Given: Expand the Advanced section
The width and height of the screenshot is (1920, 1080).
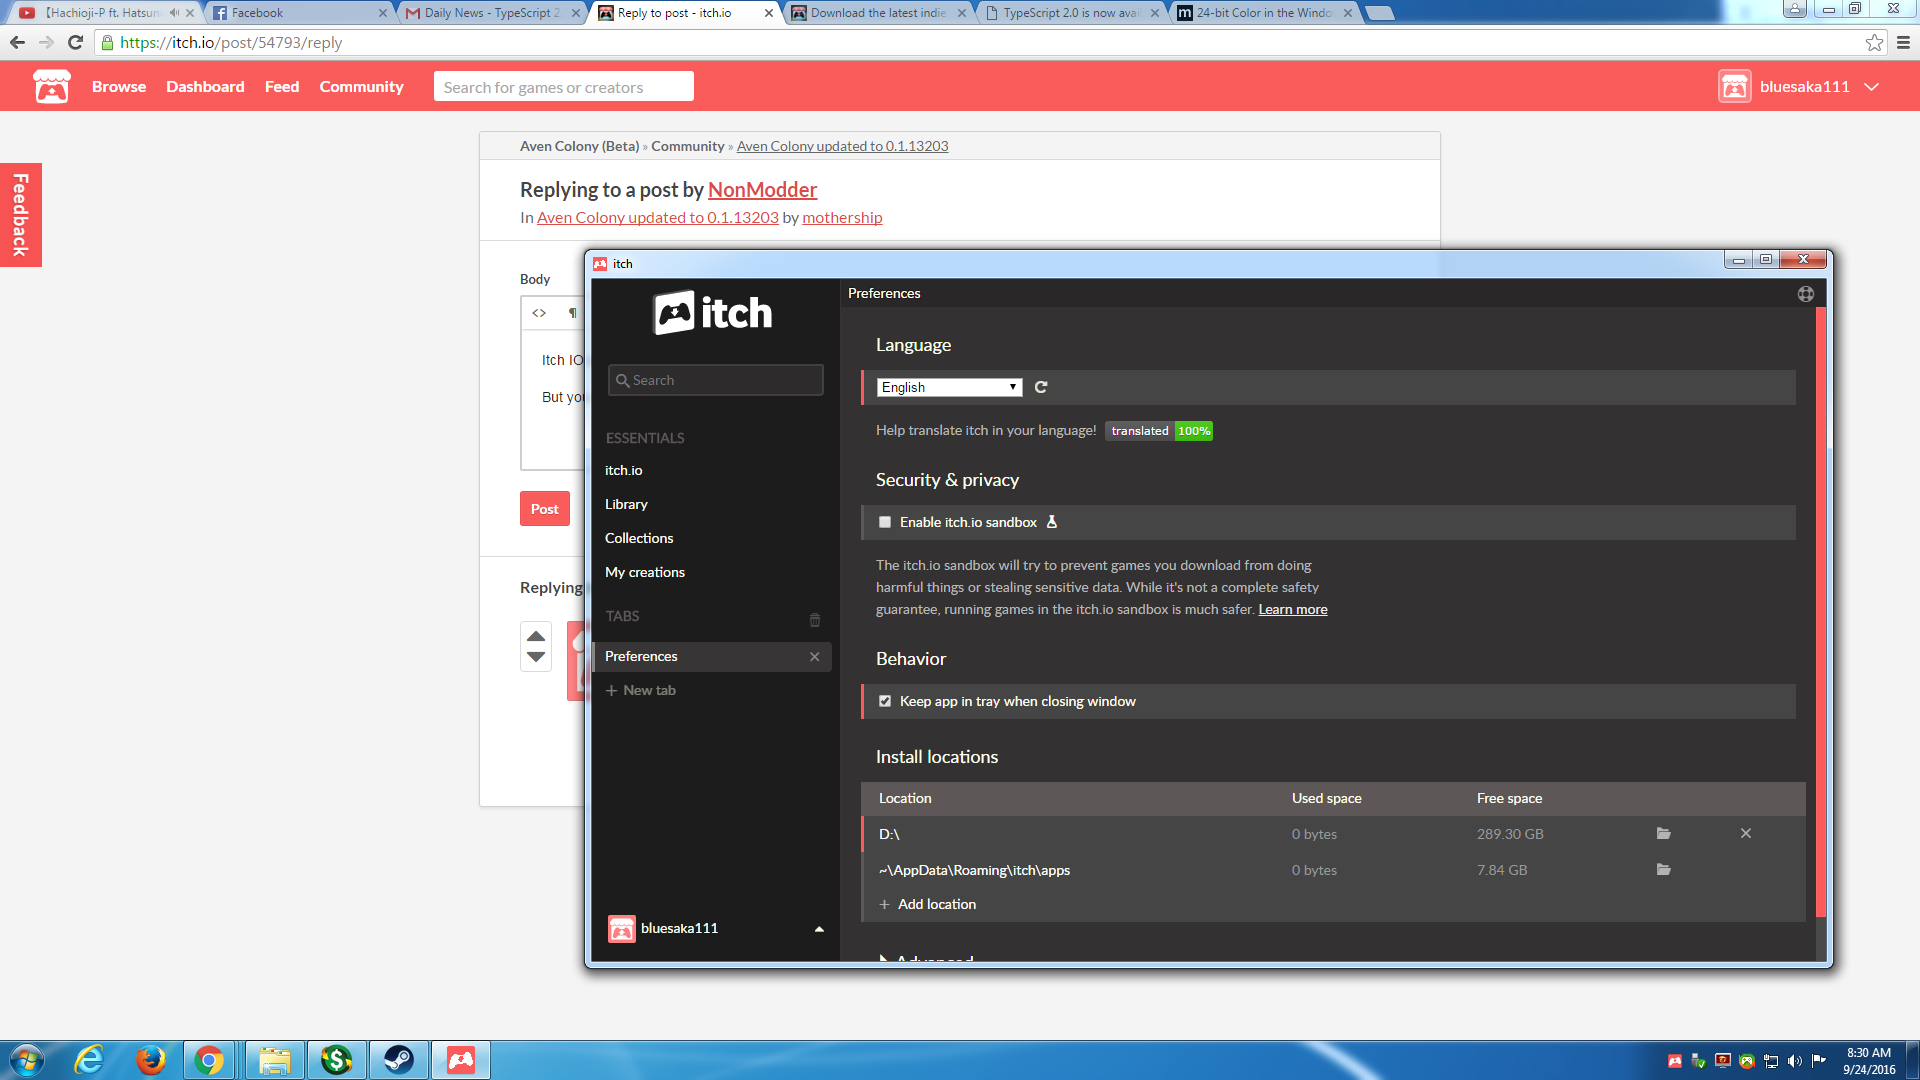Looking at the screenshot, I should (x=925, y=958).
